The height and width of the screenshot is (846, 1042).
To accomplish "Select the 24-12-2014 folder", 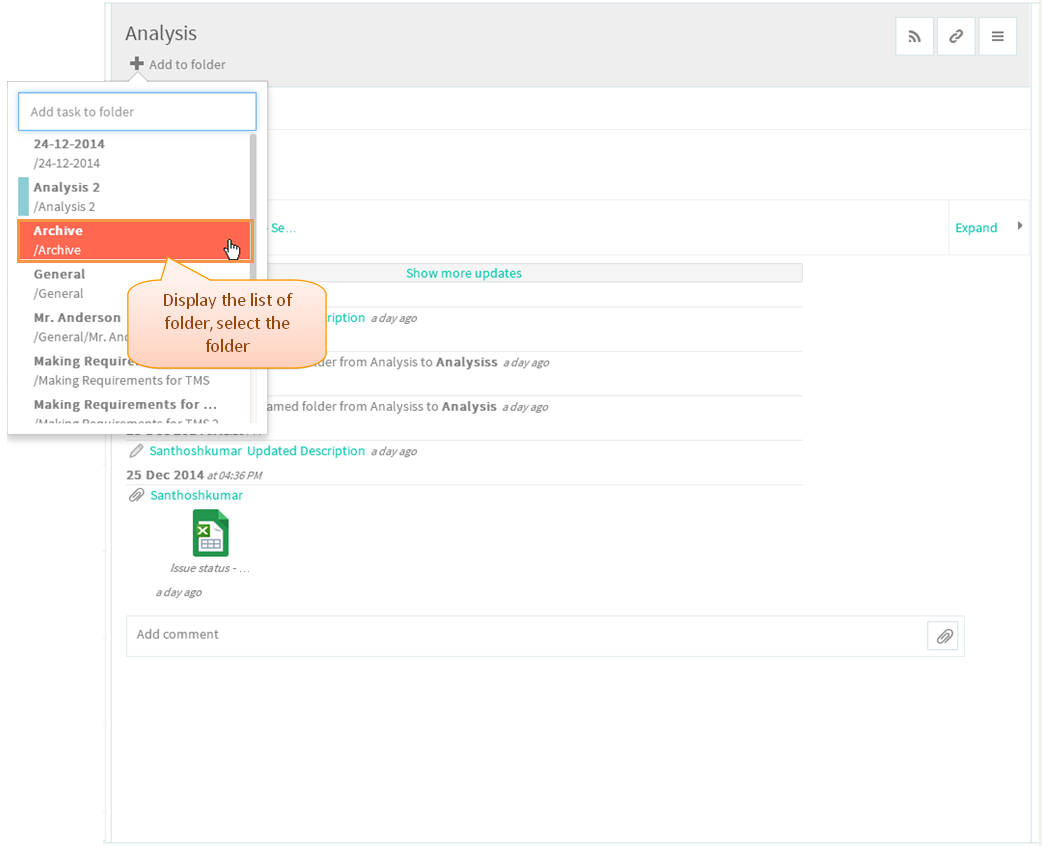I will 134,154.
